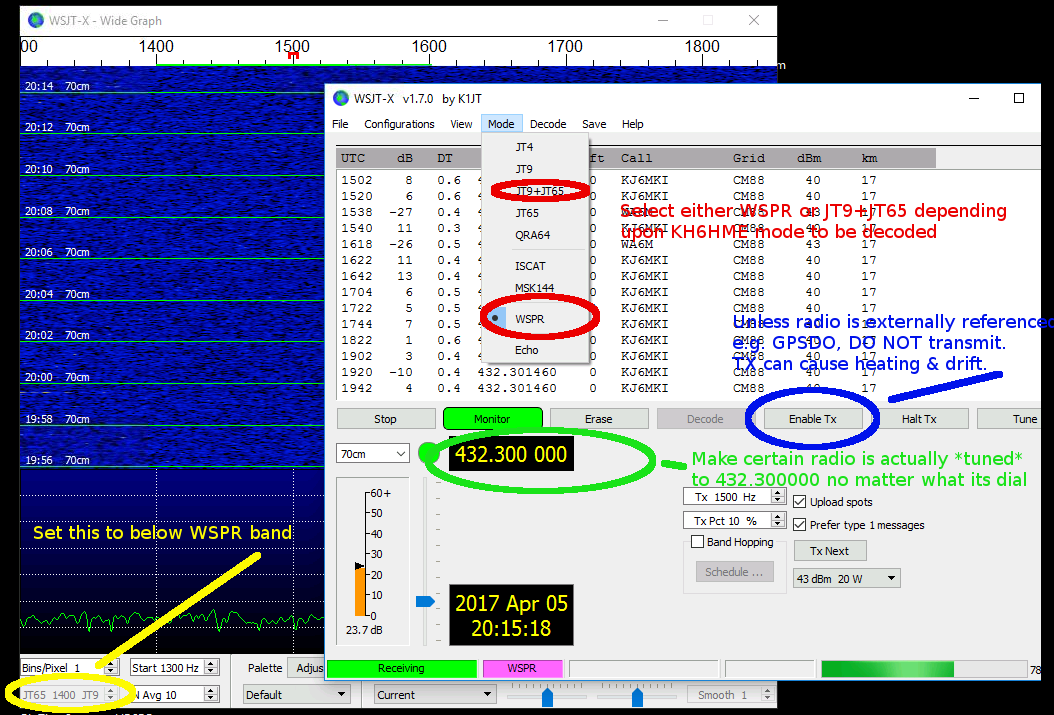Open the Help menu

click(x=633, y=124)
